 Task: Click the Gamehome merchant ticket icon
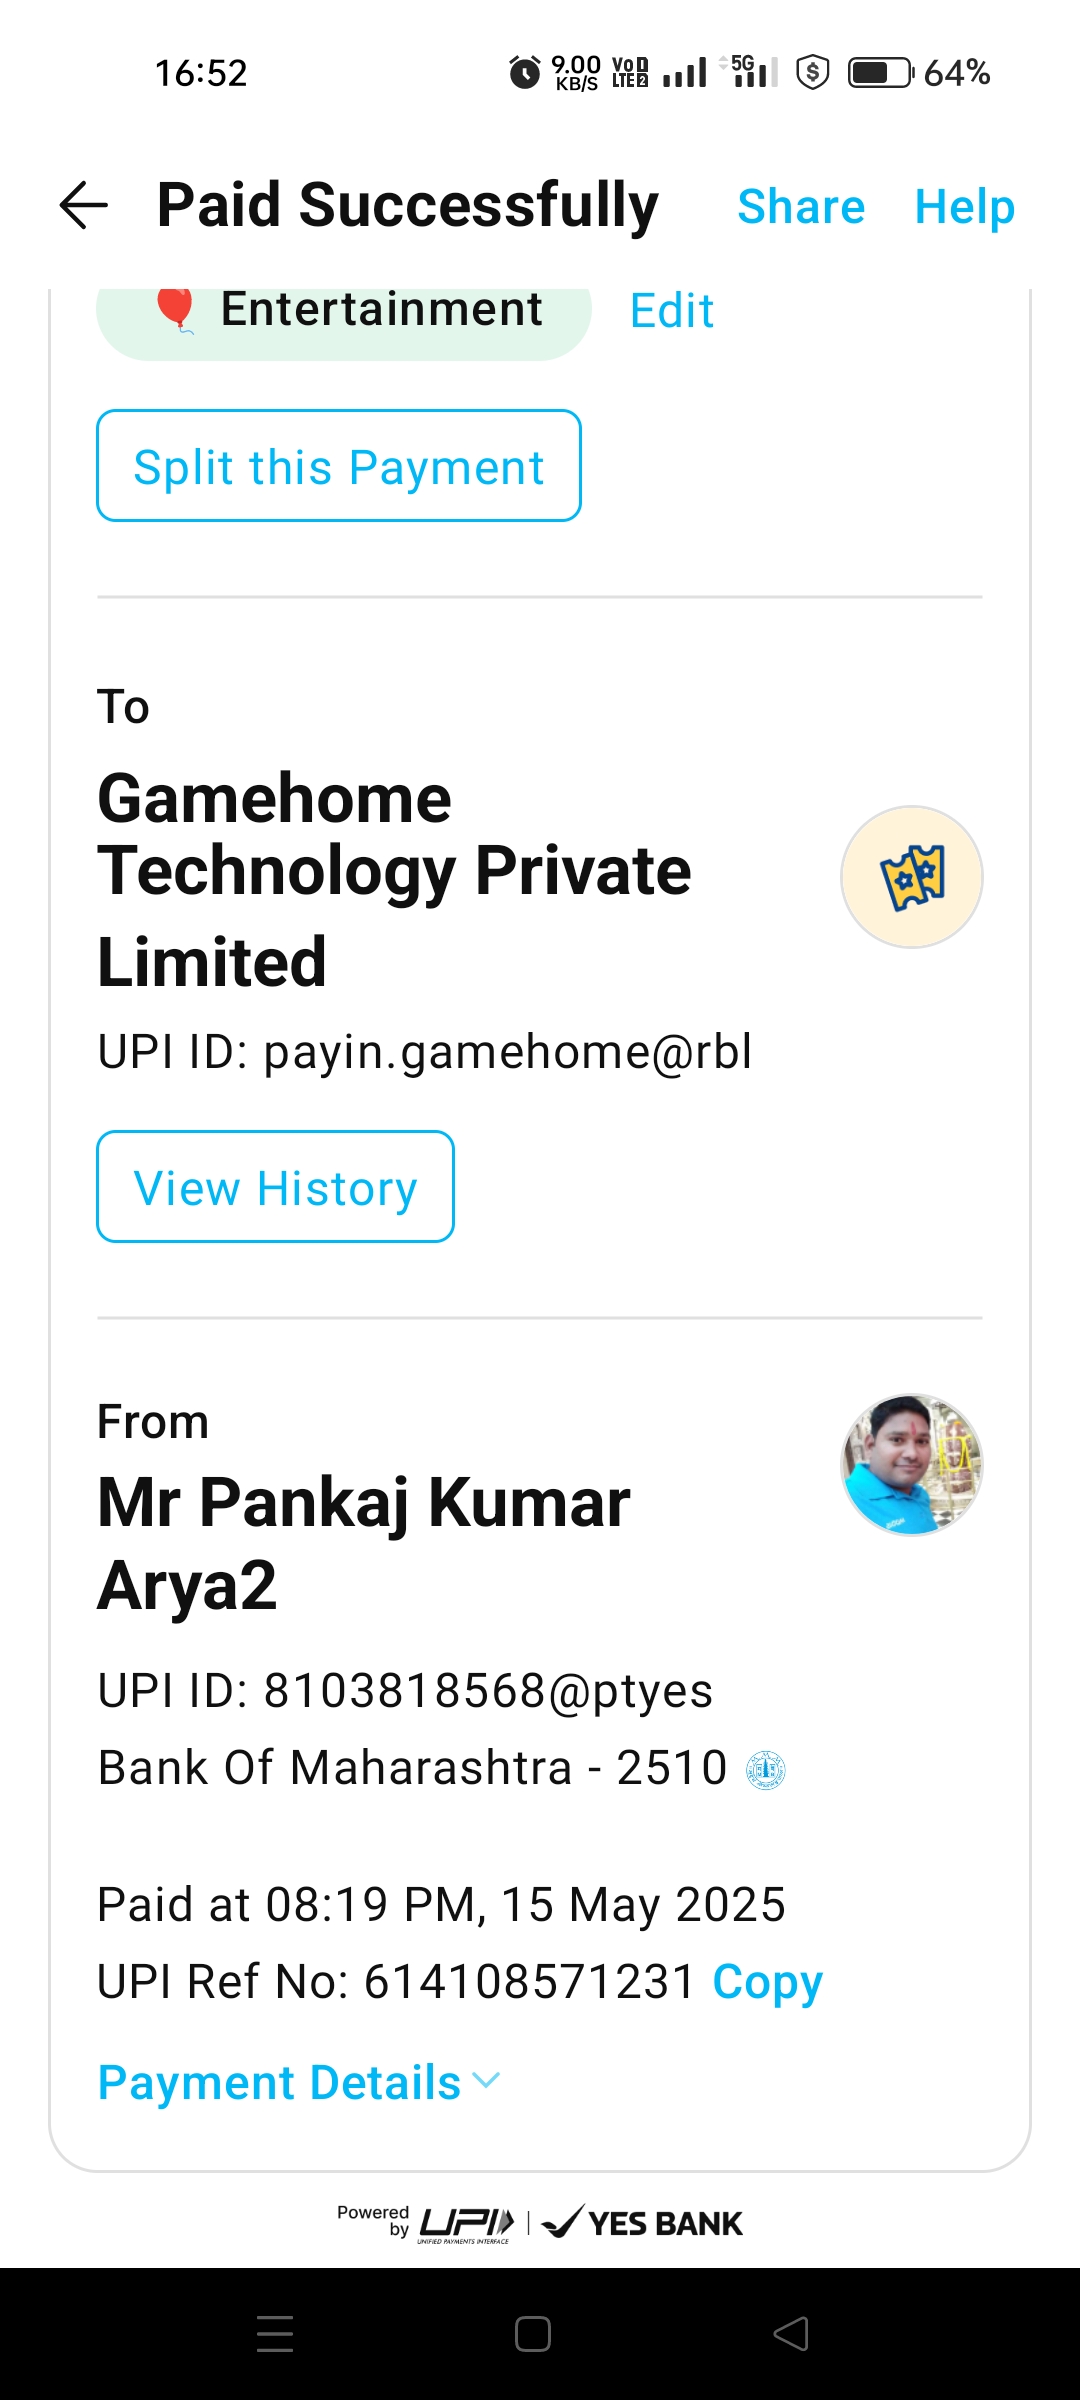[911, 877]
